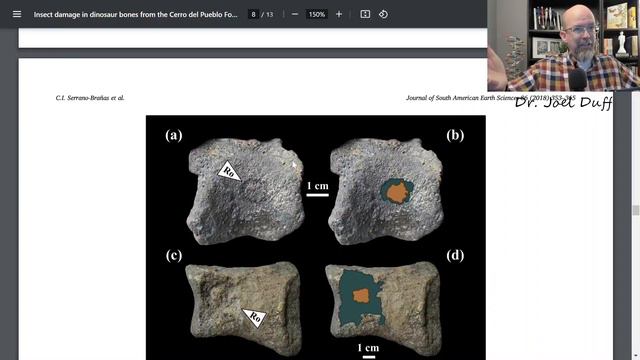Click figure panel (a) bone image
The height and width of the screenshot is (360, 640).
(245, 191)
